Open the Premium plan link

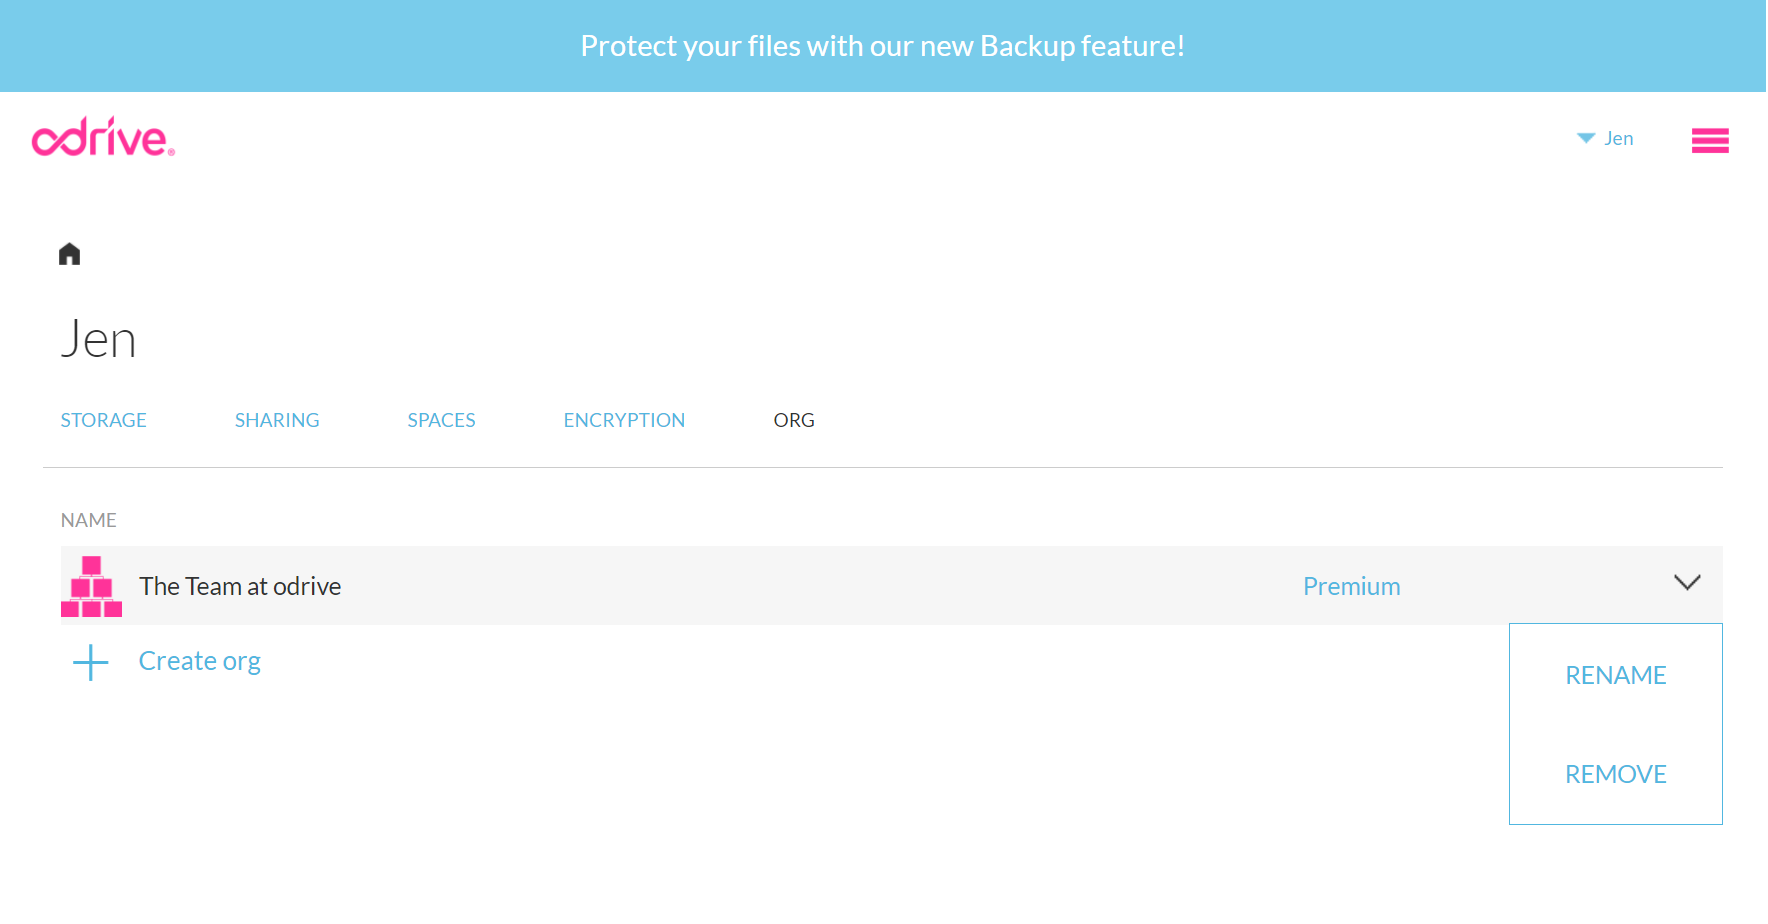coord(1351,587)
